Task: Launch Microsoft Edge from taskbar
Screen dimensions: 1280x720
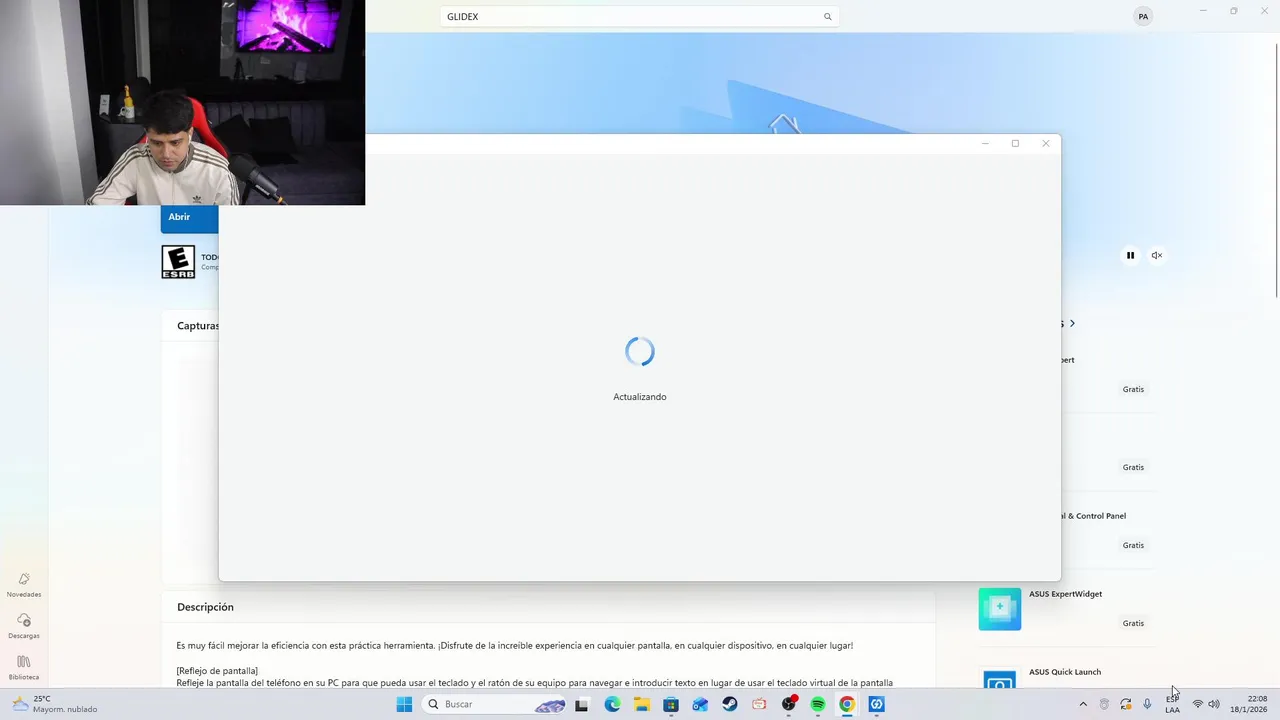Action: (x=612, y=704)
